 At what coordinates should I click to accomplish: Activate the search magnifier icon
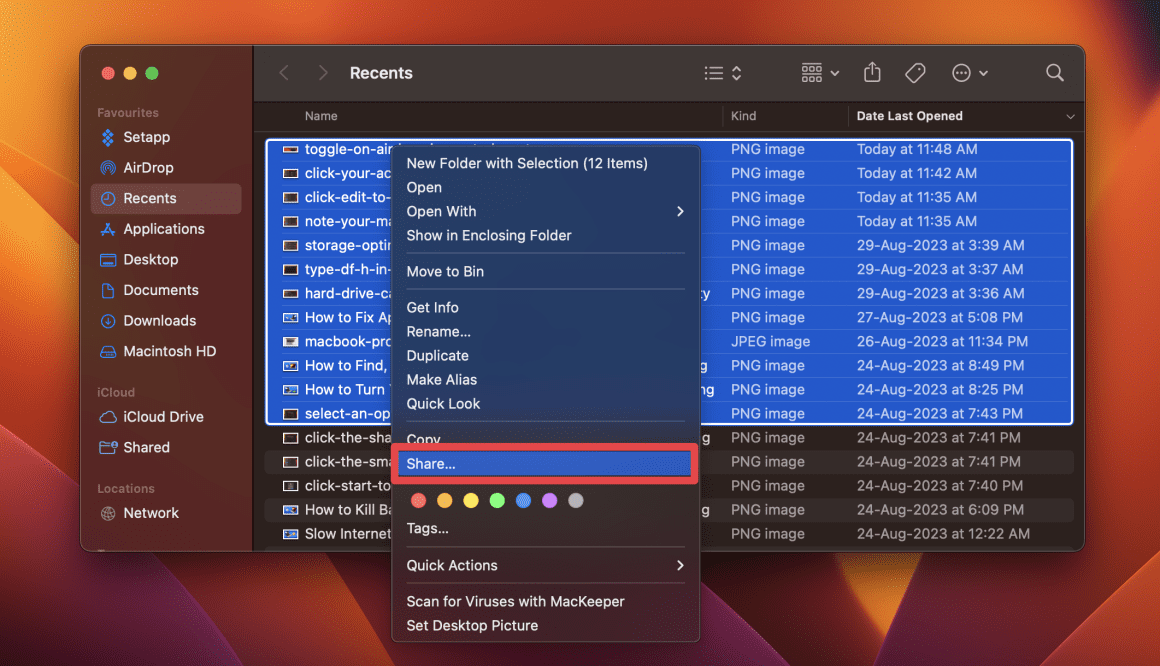pos(1054,72)
